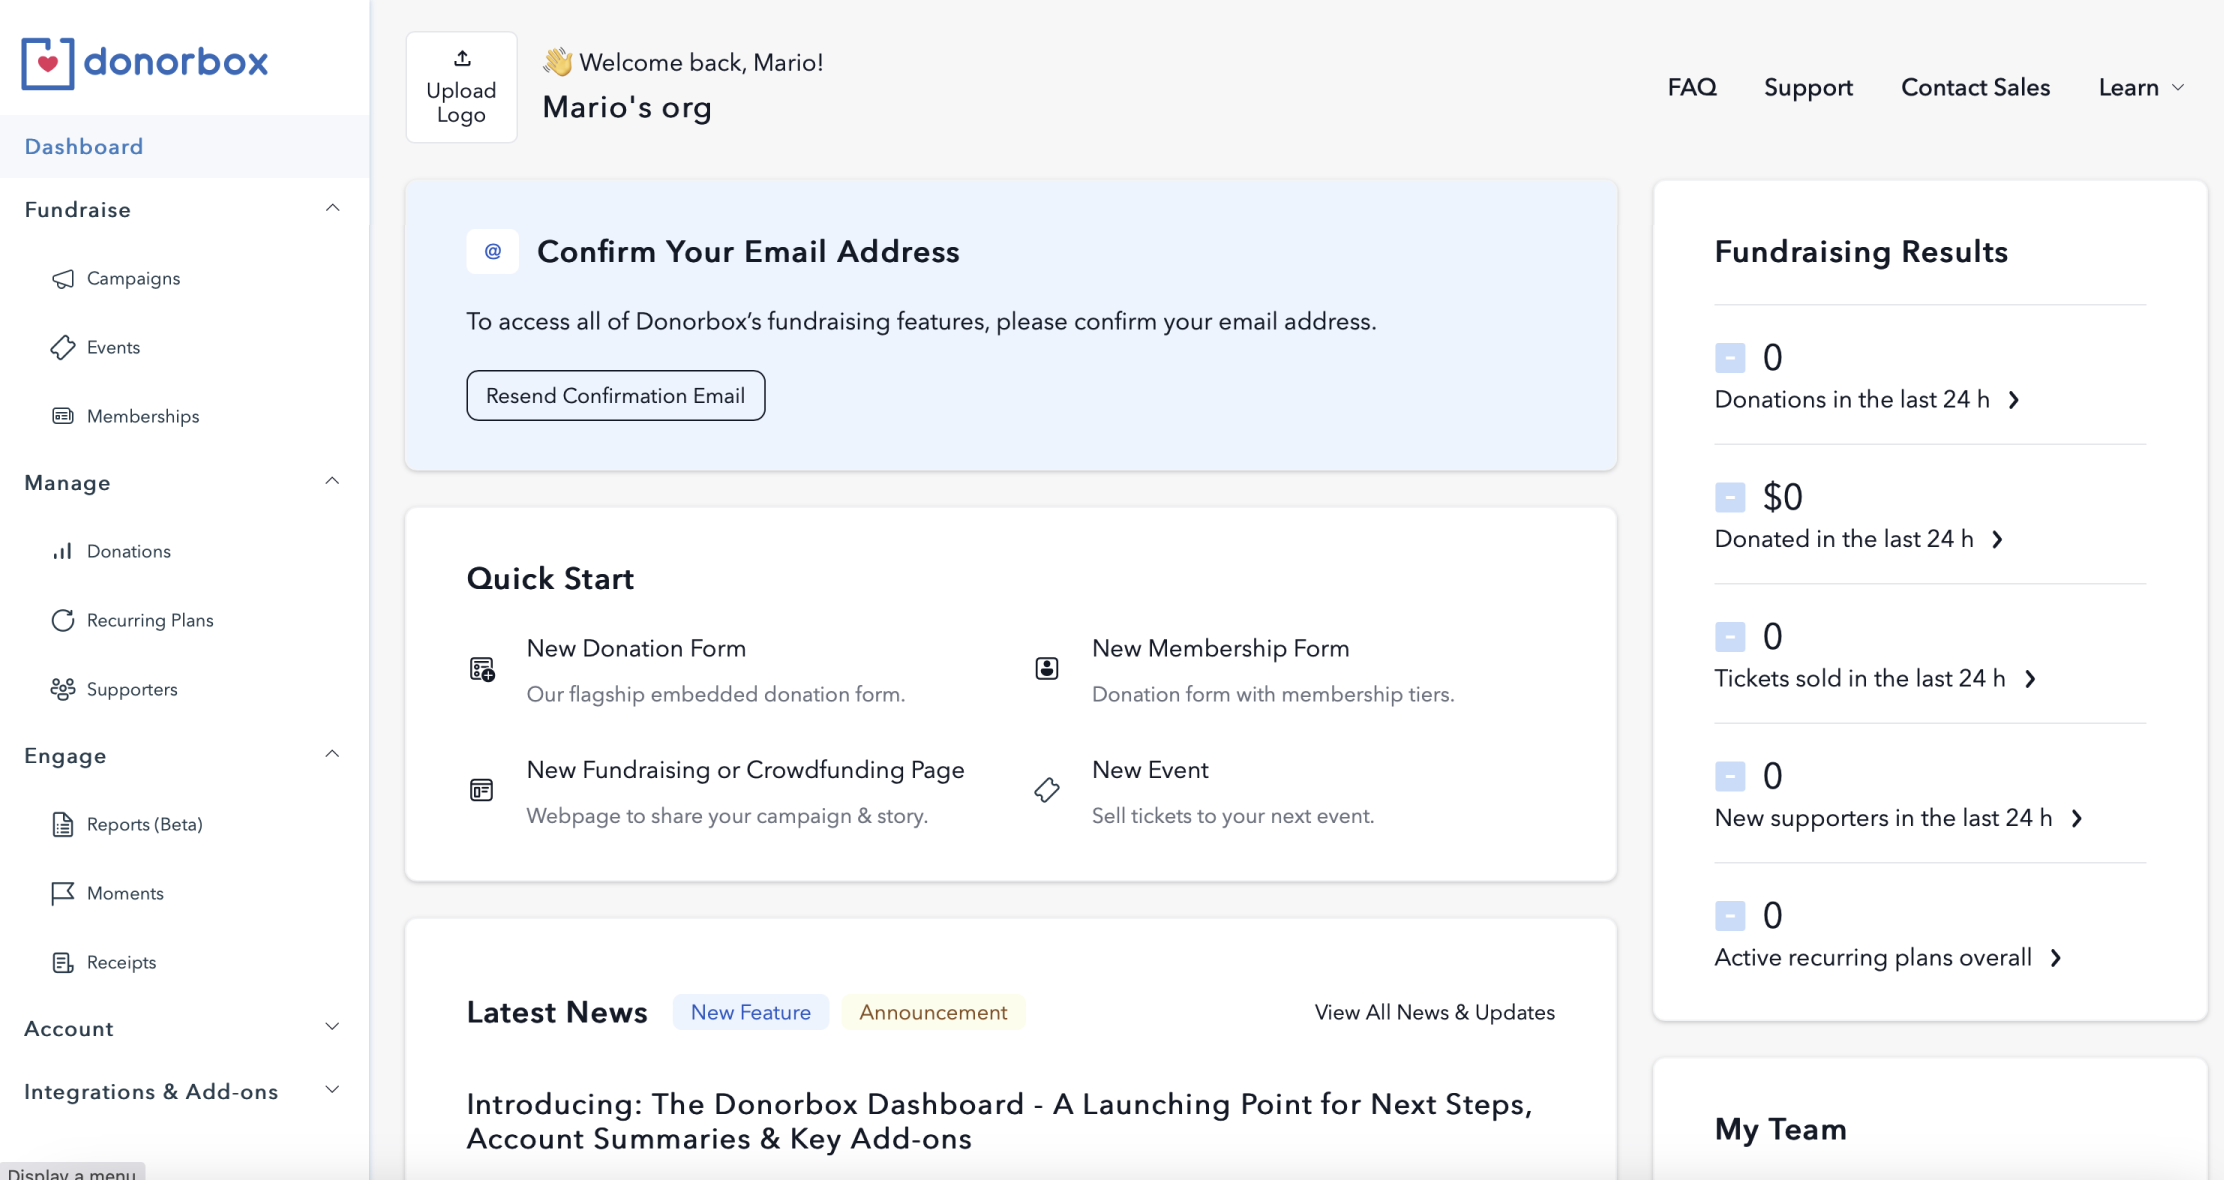This screenshot has height=1180, width=2224.
Task: Click the Supporters people icon
Action: tap(63, 689)
